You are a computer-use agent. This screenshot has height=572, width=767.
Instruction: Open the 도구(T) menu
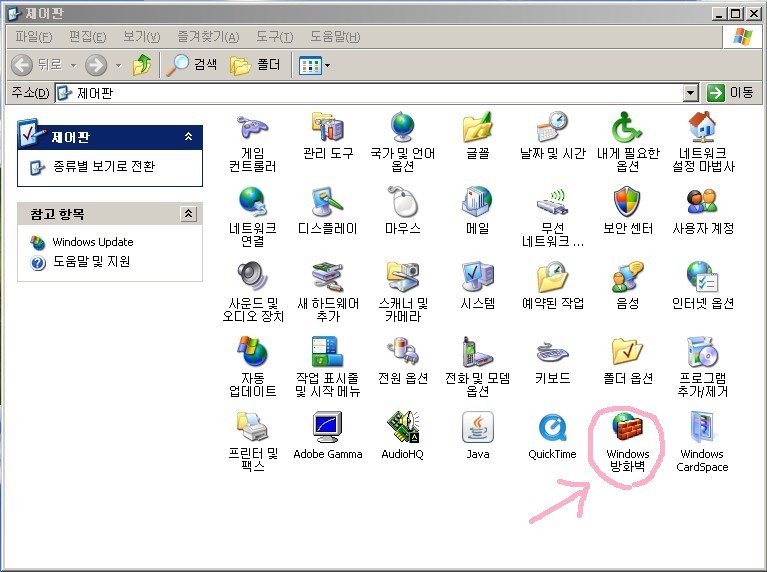pyautogui.click(x=274, y=37)
